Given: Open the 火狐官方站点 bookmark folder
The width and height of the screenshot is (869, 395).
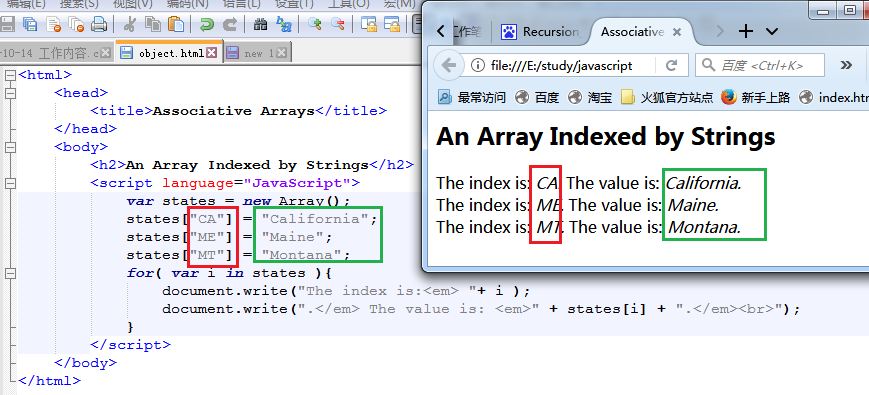Looking at the screenshot, I should pos(667,98).
